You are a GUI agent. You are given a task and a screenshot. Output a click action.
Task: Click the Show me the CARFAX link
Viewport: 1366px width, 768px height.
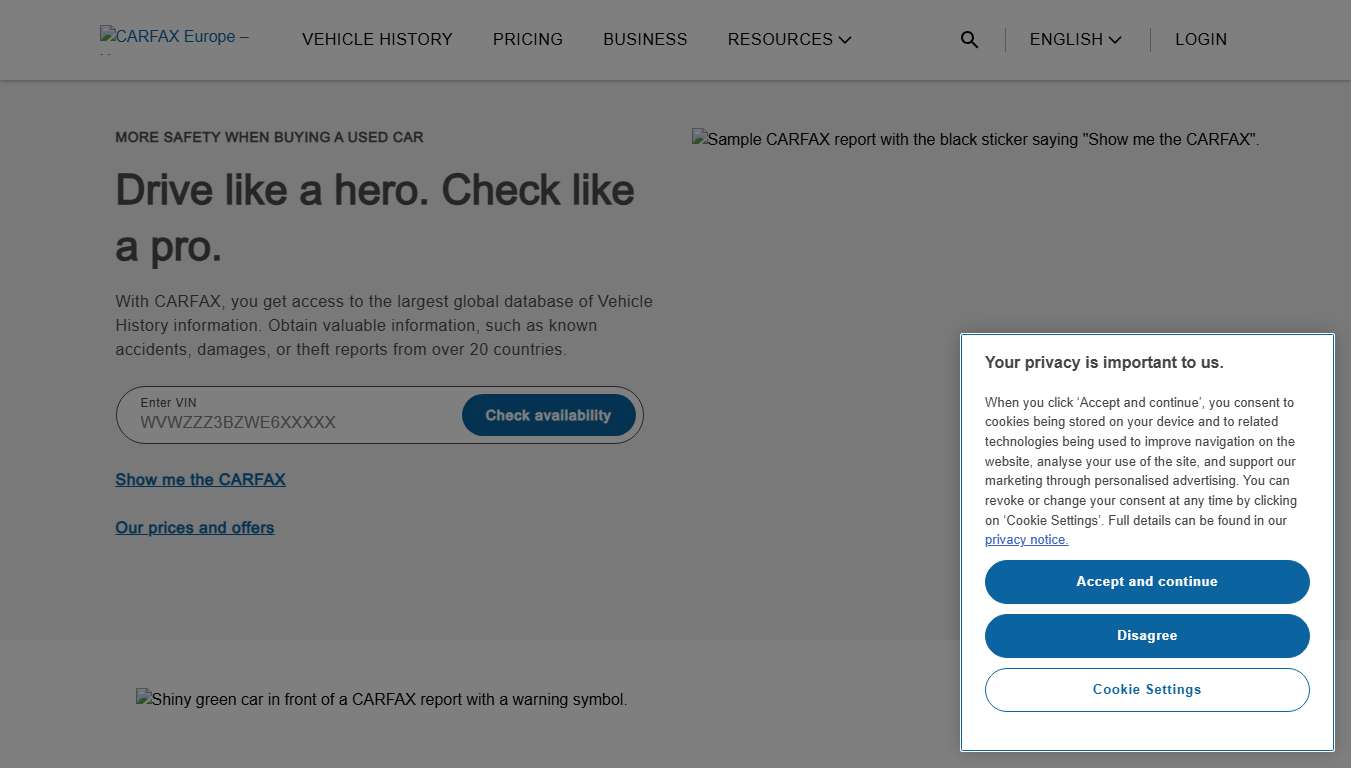(200, 479)
